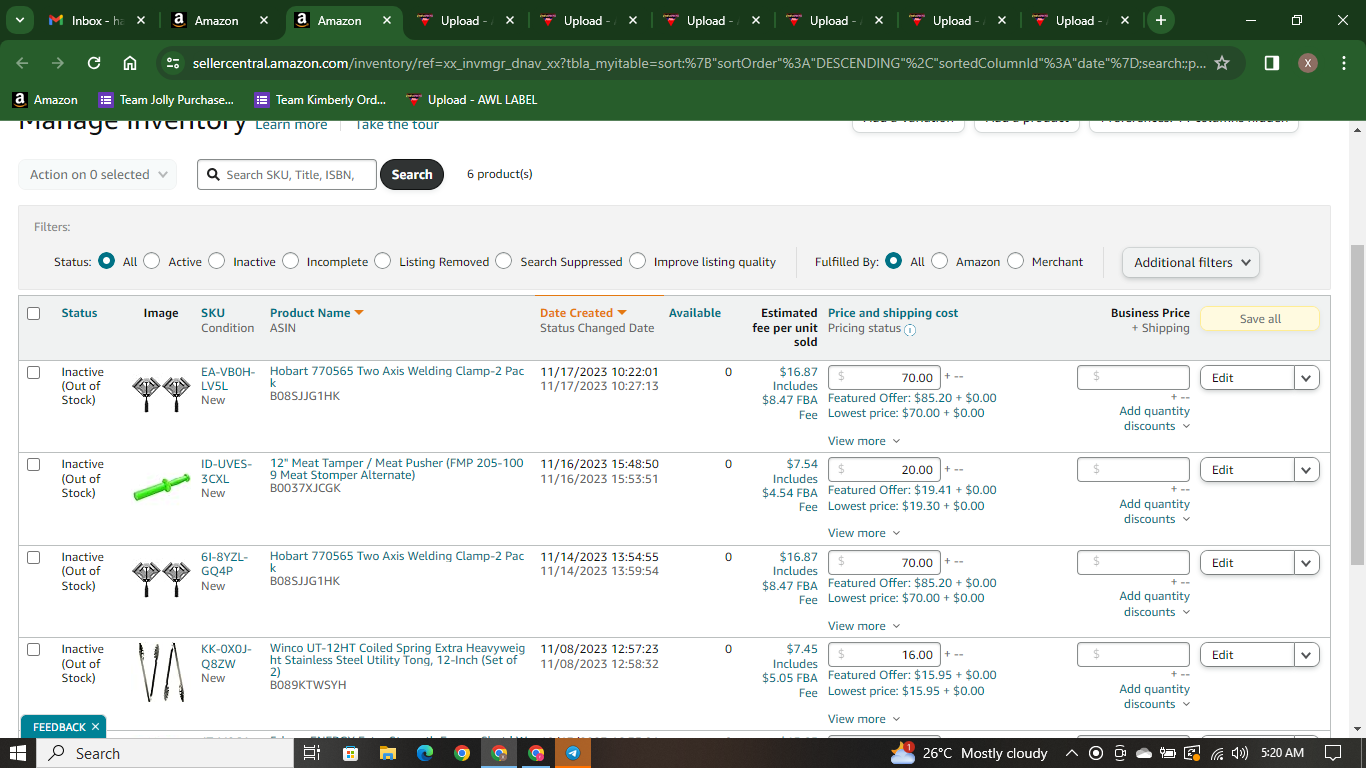Select Fulfilled By Merchant radio

[x=1016, y=261]
